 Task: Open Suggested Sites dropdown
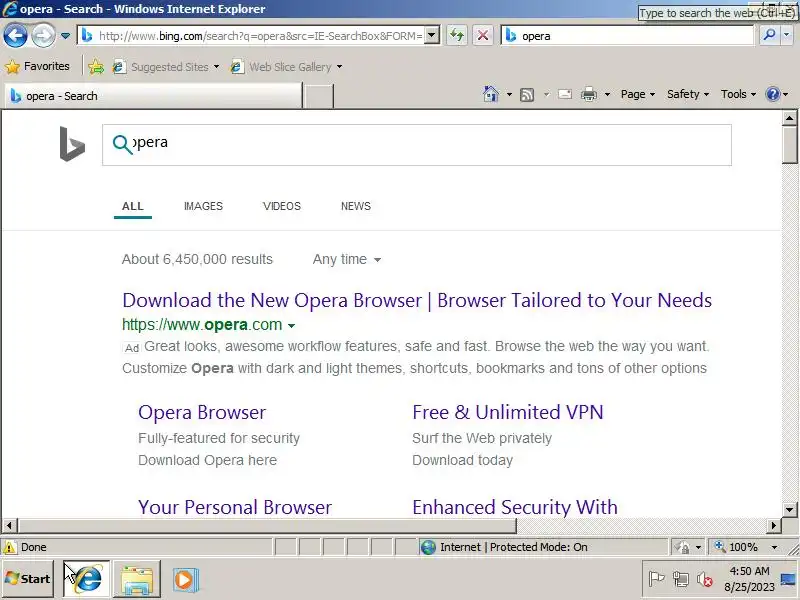click(166, 67)
